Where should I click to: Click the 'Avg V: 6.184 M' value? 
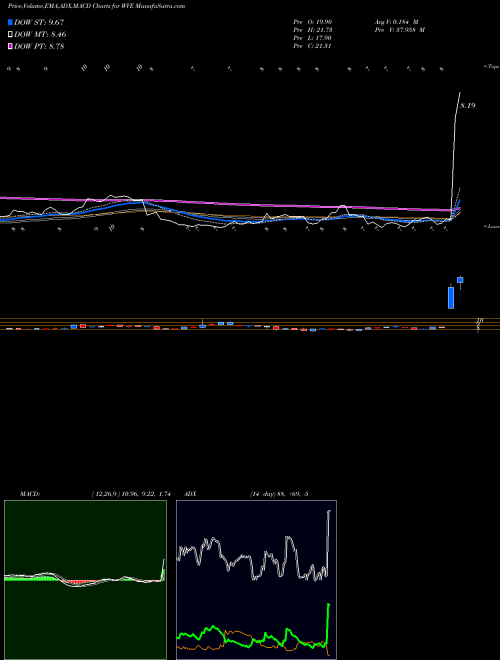point(396,22)
